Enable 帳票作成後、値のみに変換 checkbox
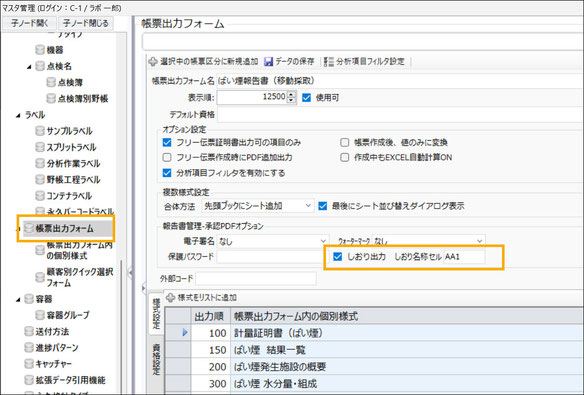The width and height of the screenshot is (584, 395). (345, 143)
